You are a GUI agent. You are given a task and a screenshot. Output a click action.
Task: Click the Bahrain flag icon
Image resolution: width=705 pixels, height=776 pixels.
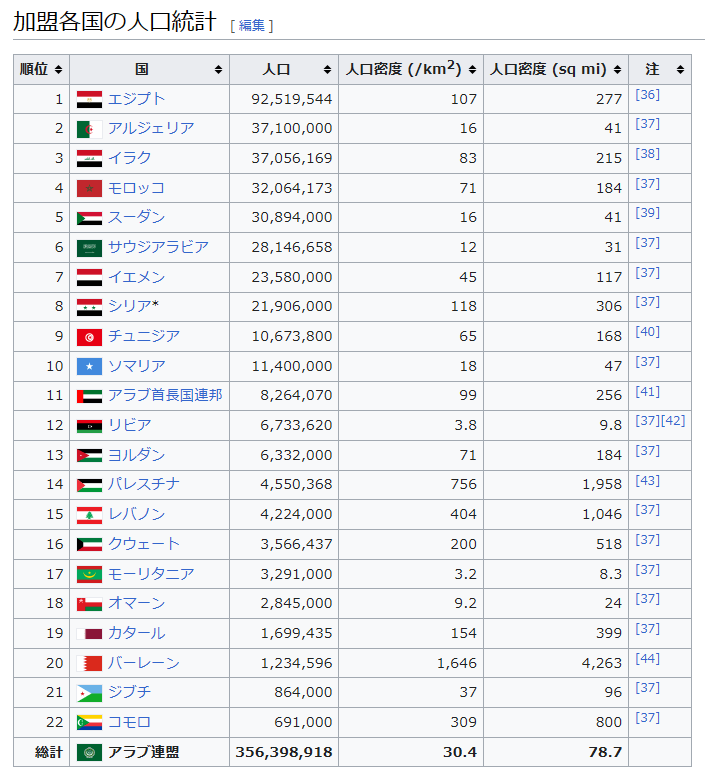tap(89, 663)
